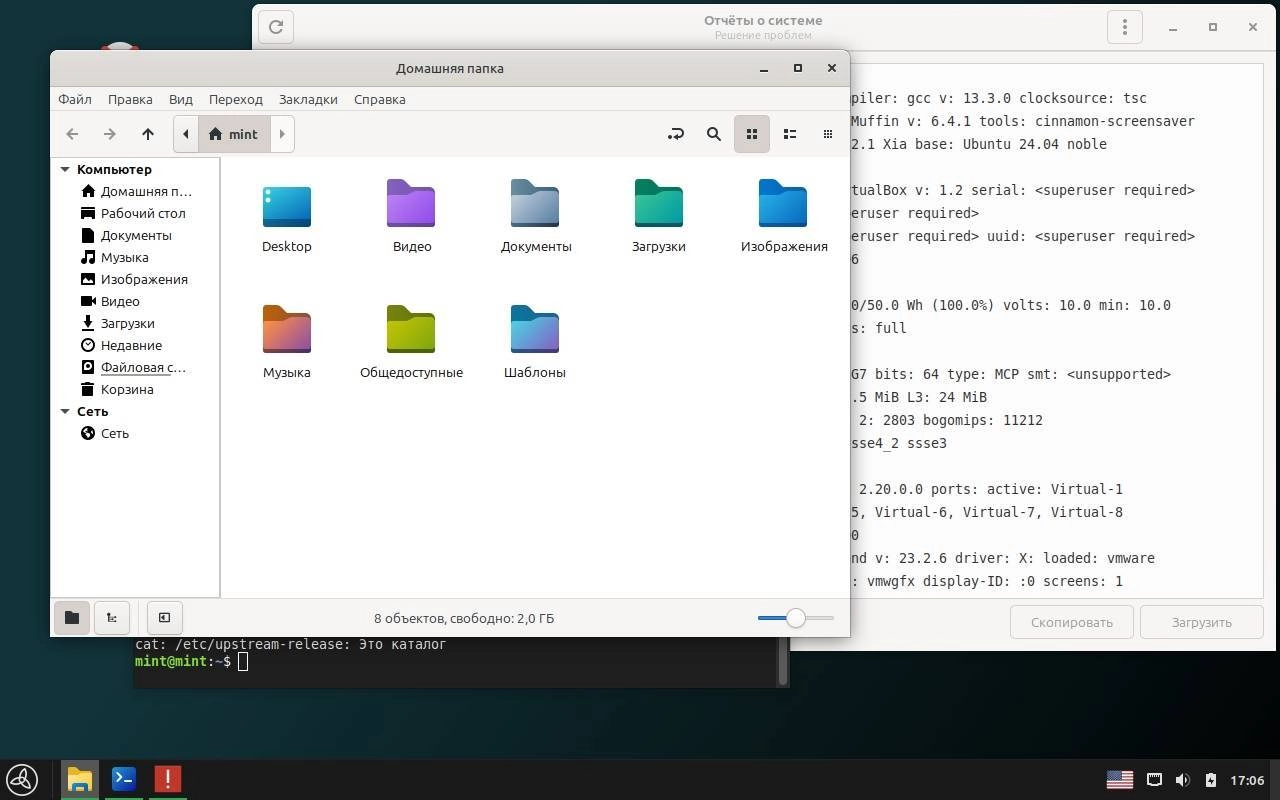Select the Шаблоны folder icon
The width and height of the screenshot is (1280, 800).
[535, 329]
